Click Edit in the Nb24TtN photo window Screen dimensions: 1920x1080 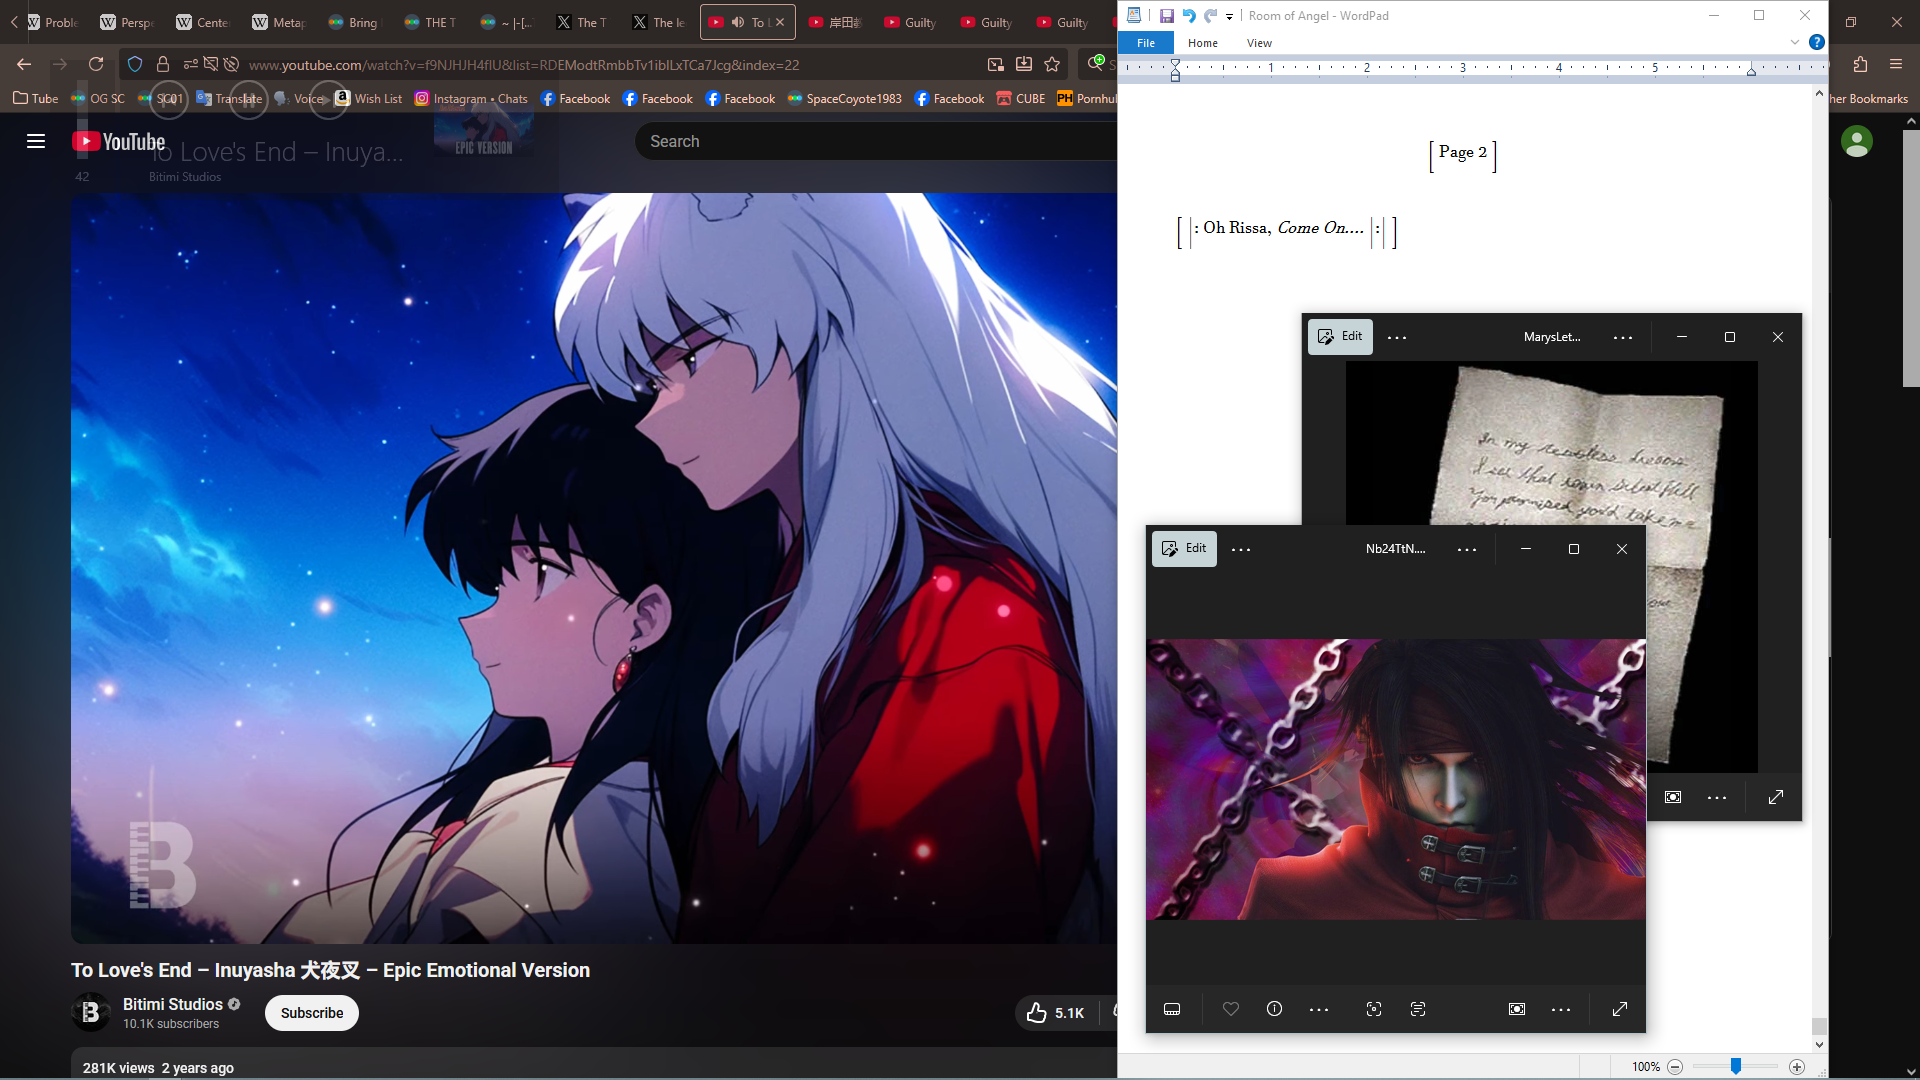pyautogui.click(x=1184, y=549)
